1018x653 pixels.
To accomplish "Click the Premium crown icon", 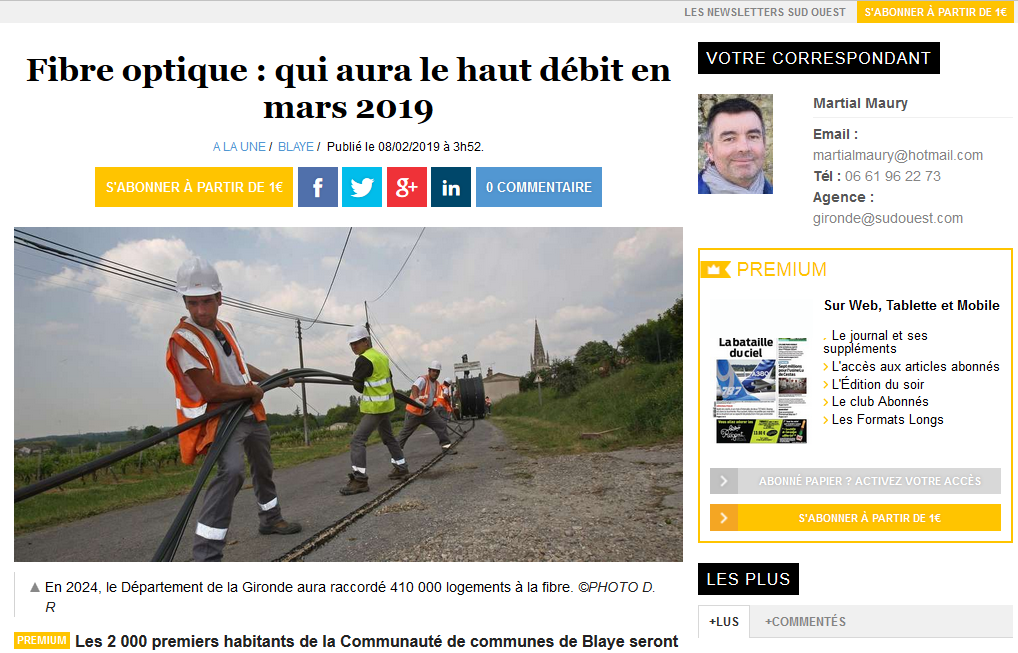I will (715, 269).
